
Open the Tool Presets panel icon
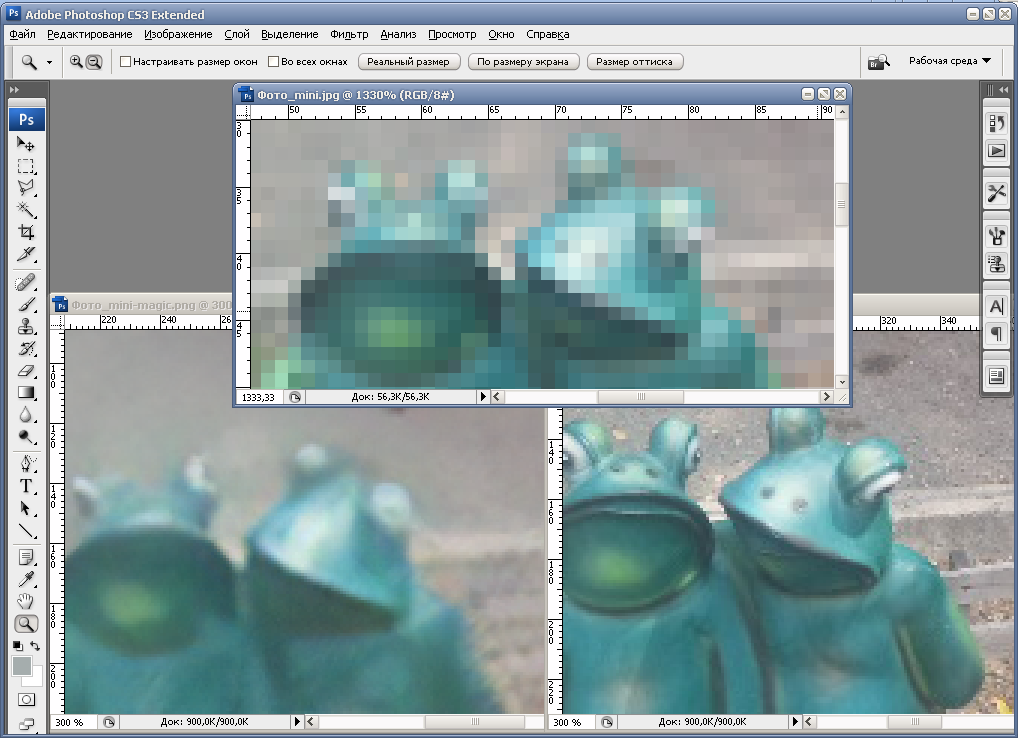point(997,193)
